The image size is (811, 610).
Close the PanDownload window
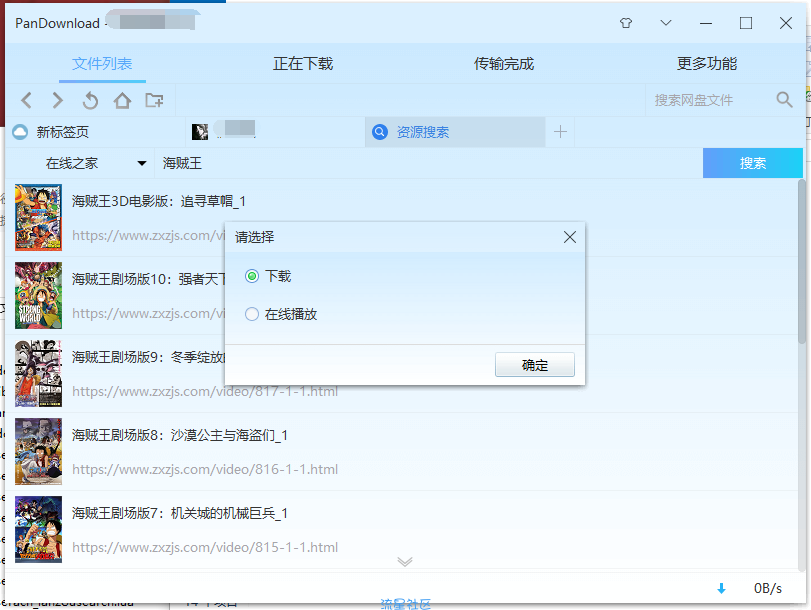pos(786,23)
